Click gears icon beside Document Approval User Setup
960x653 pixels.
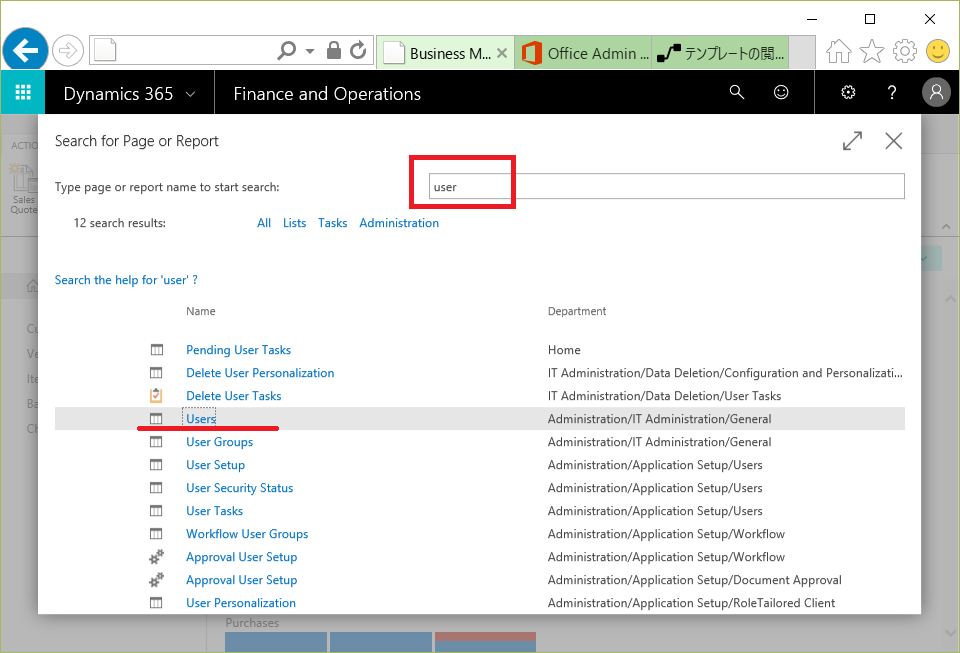[x=157, y=580]
